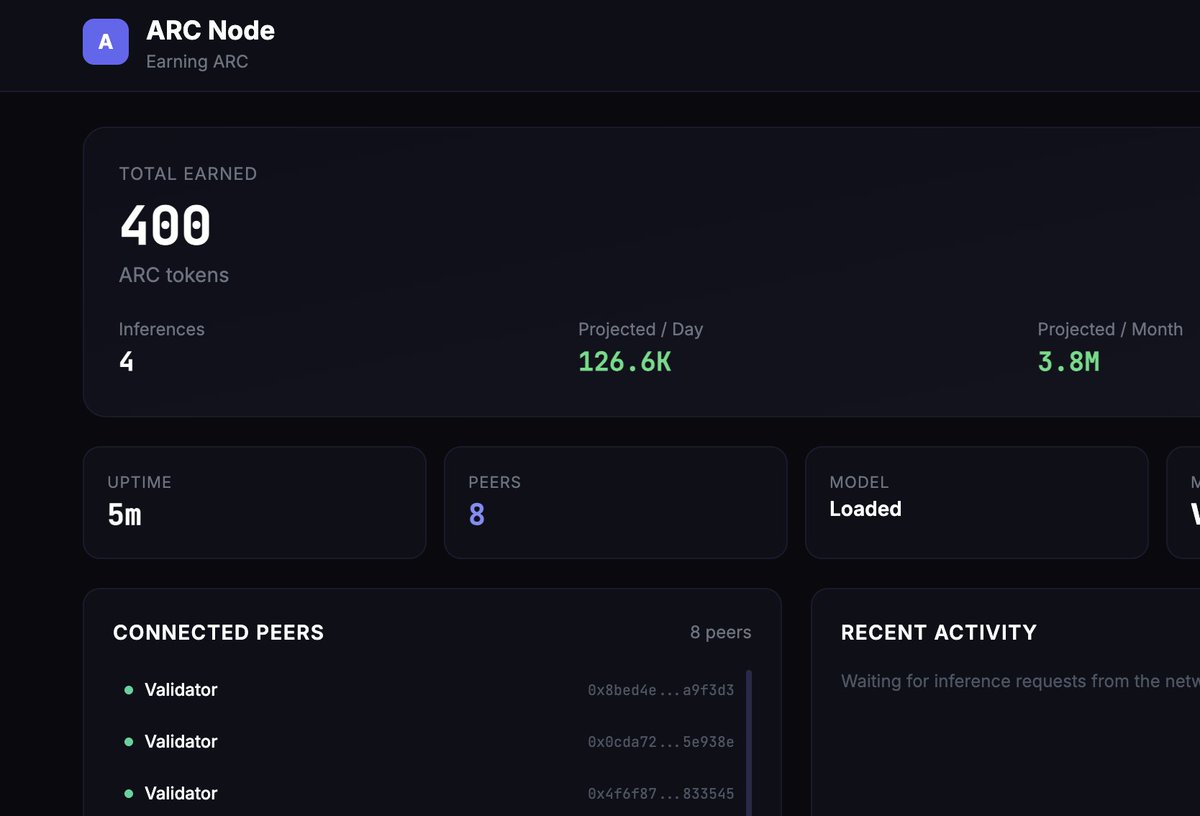Click green status dot beside 0x4f6f87...833545
Image resolution: width=1200 pixels, height=816 pixels.
[x=128, y=794]
